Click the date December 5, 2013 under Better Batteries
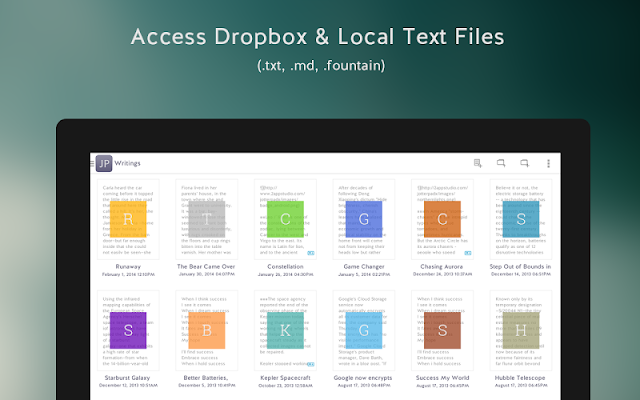 pyautogui.click(x=207, y=385)
